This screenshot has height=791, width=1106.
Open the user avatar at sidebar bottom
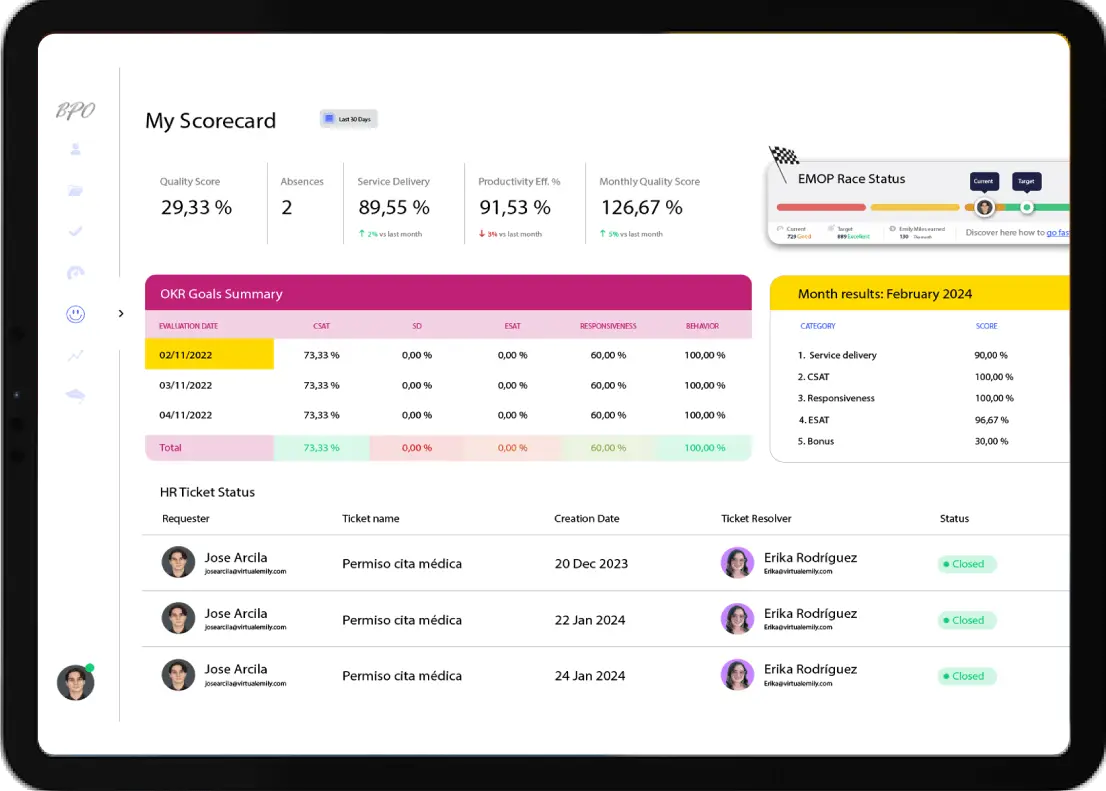click(x=75, y=683)
